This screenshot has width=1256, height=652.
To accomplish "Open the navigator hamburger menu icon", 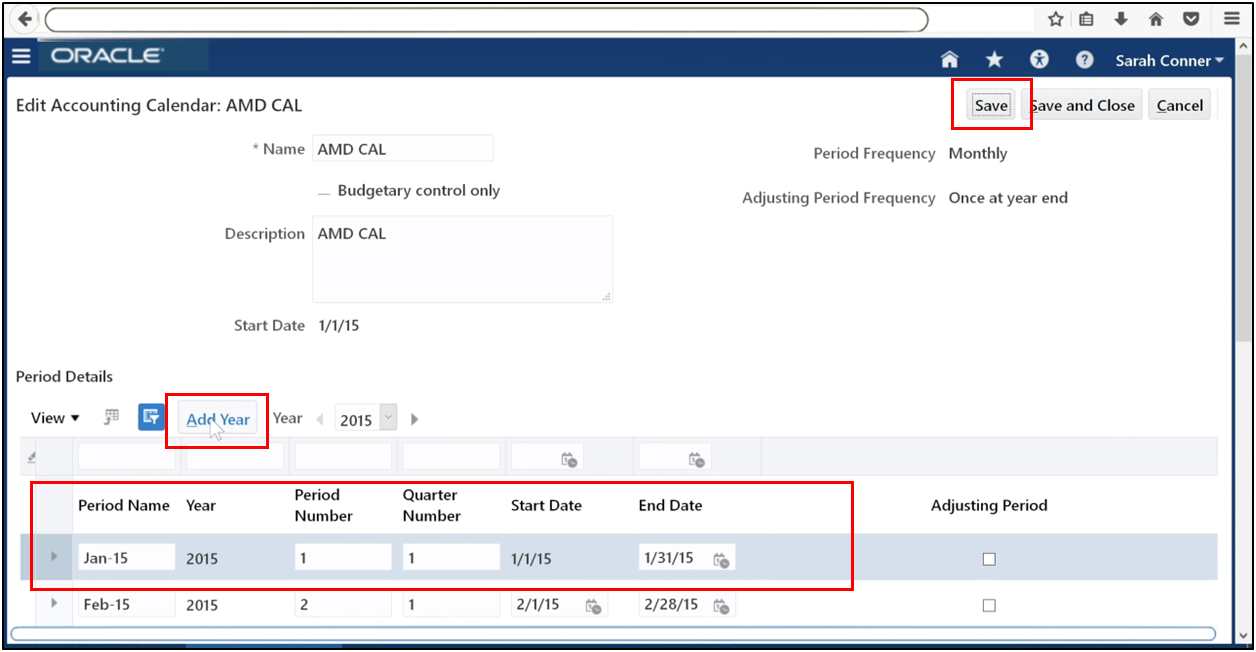I will 21,56.
